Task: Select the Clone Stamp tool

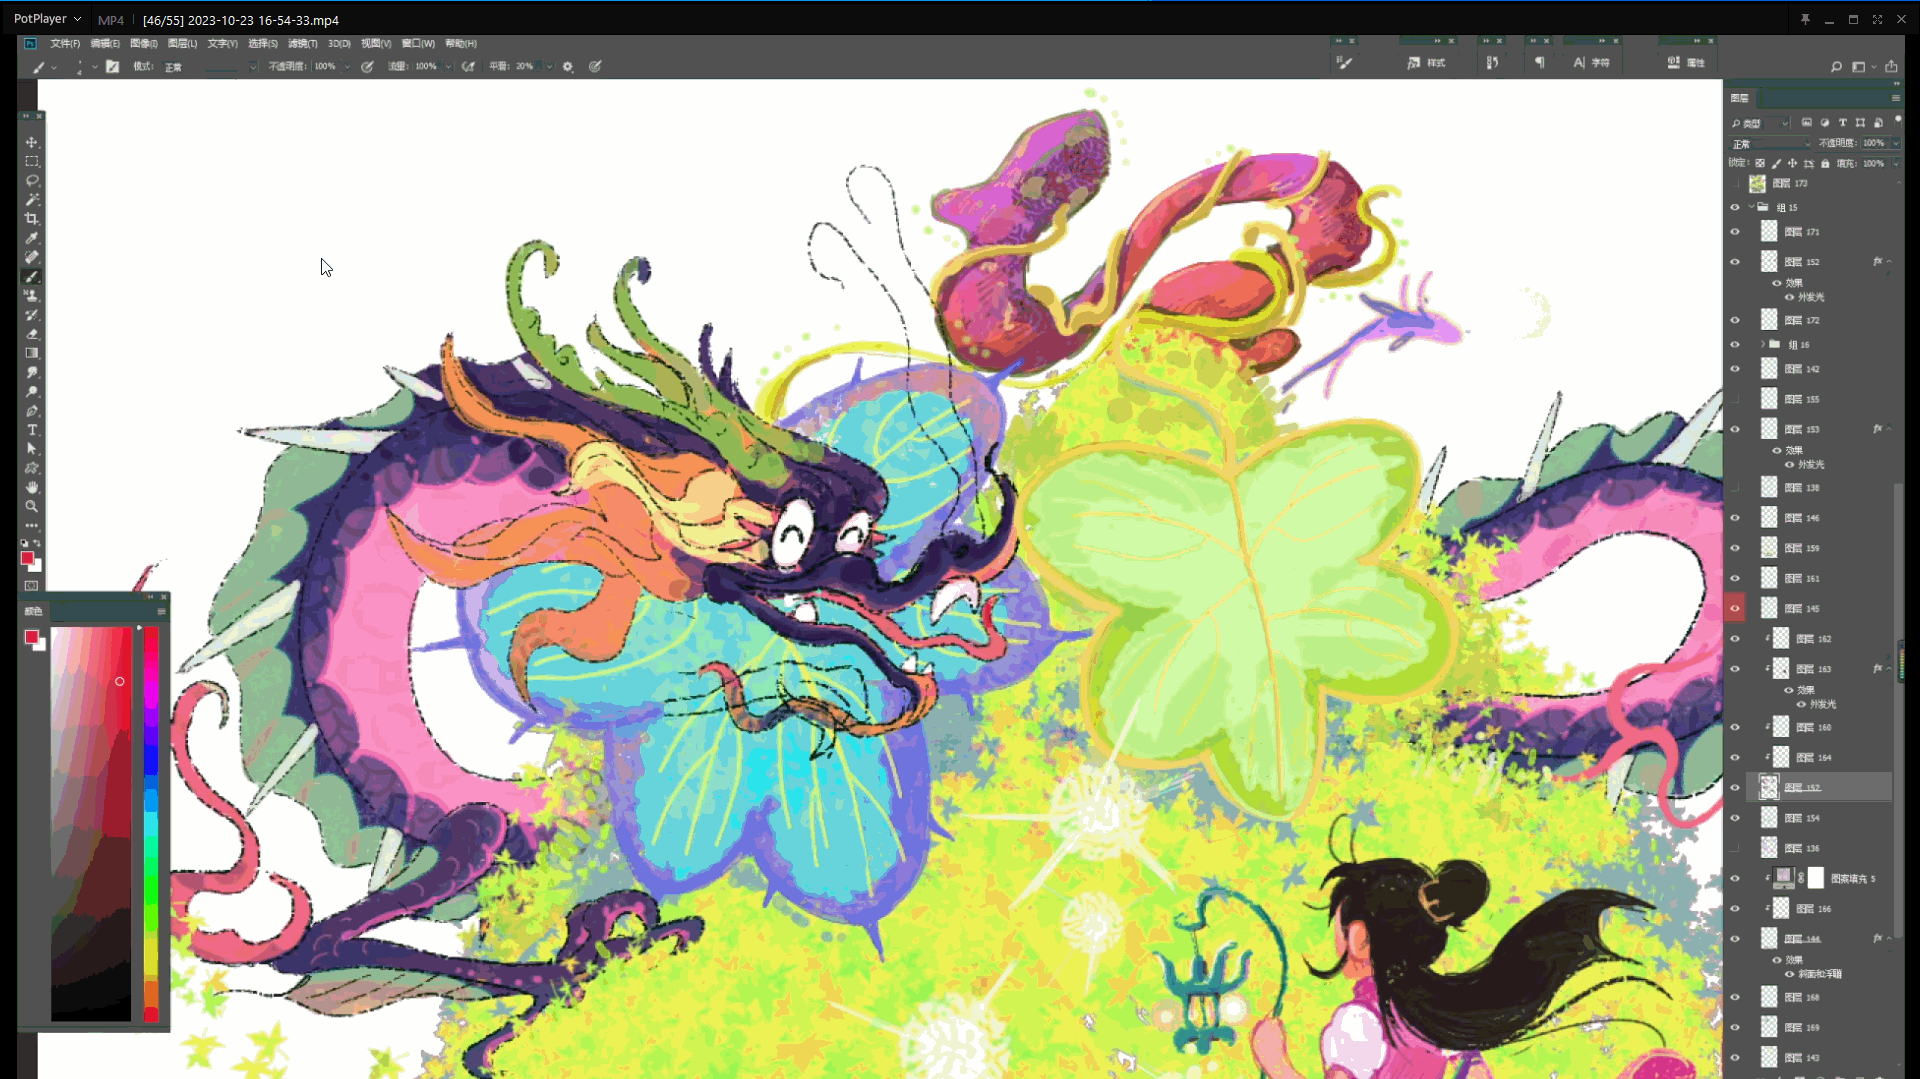Action: click(x=32, y=296)
